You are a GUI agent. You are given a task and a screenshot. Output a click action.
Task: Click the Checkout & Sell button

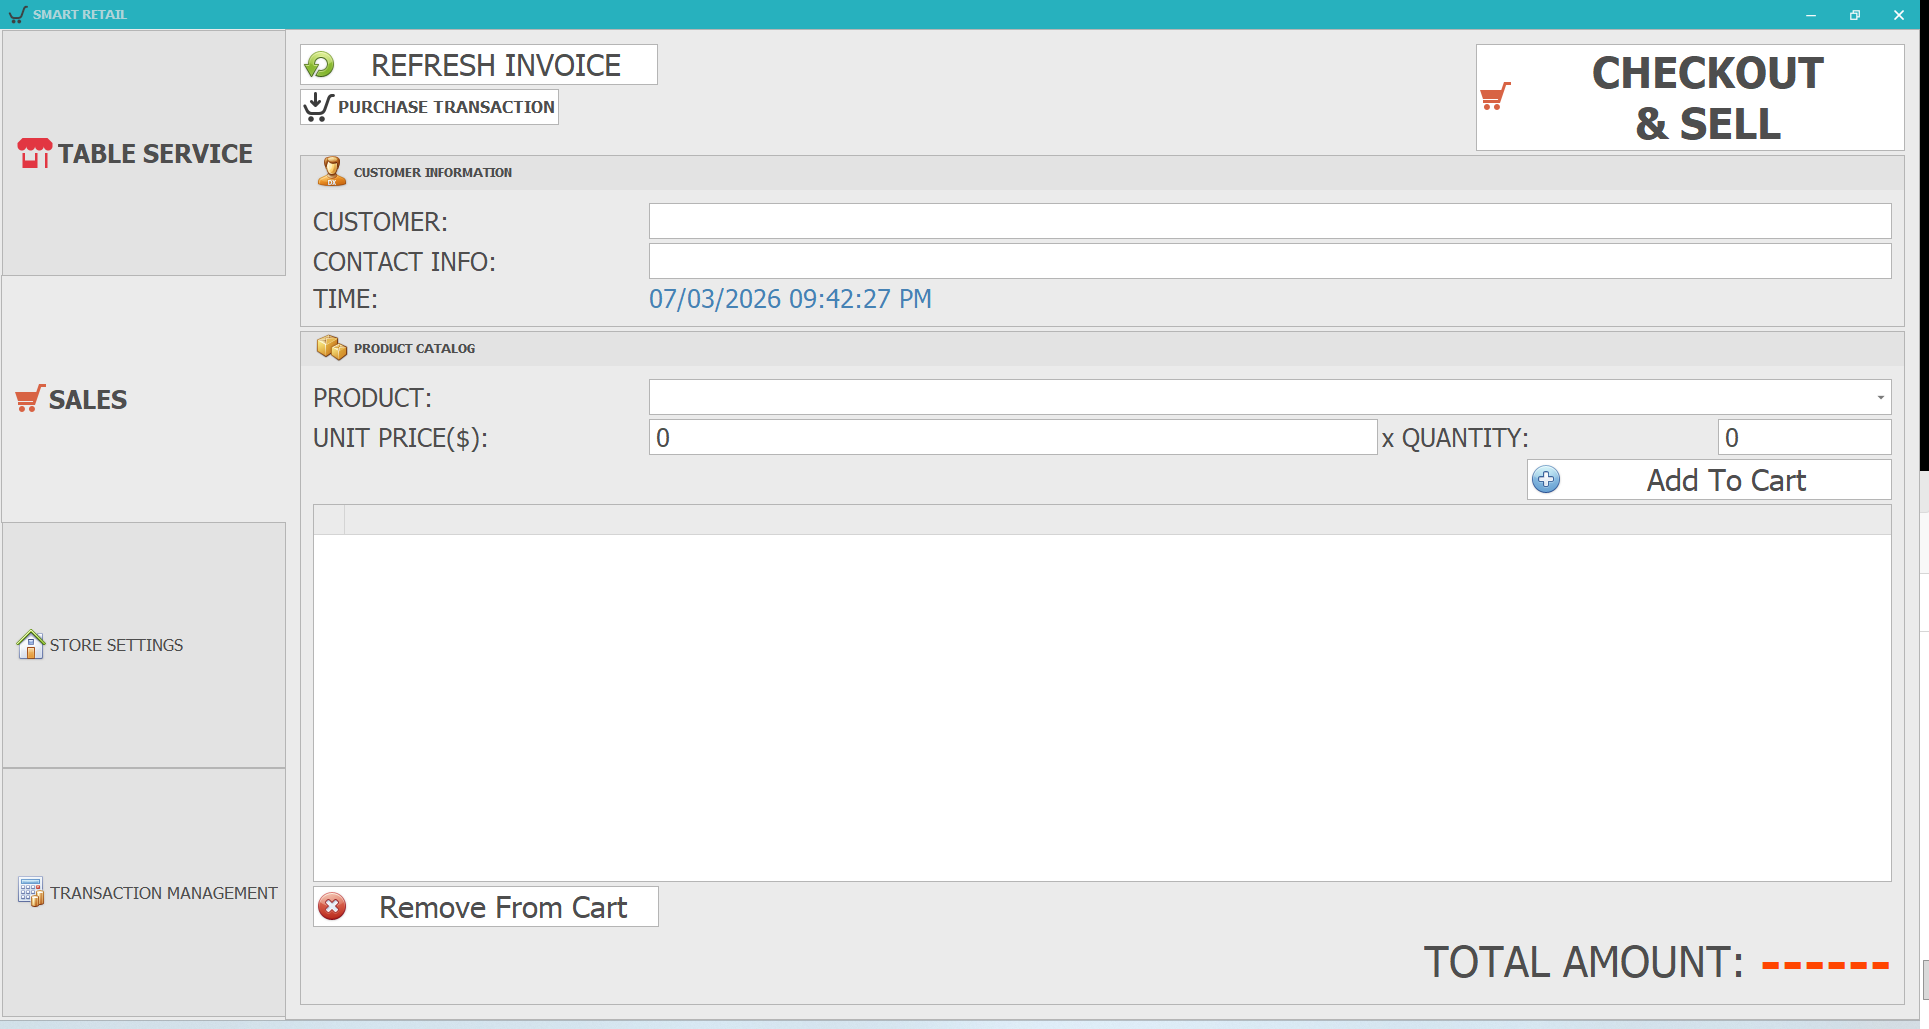pos(1690,96)
